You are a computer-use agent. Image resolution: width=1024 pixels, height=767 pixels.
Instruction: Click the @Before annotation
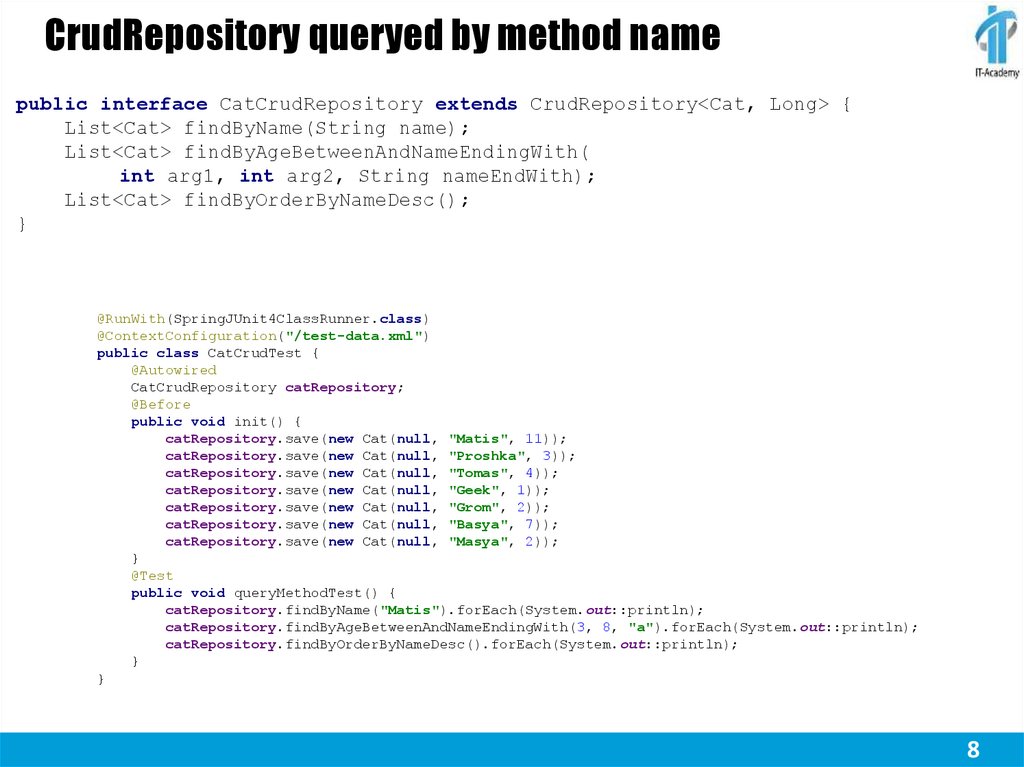161,404
